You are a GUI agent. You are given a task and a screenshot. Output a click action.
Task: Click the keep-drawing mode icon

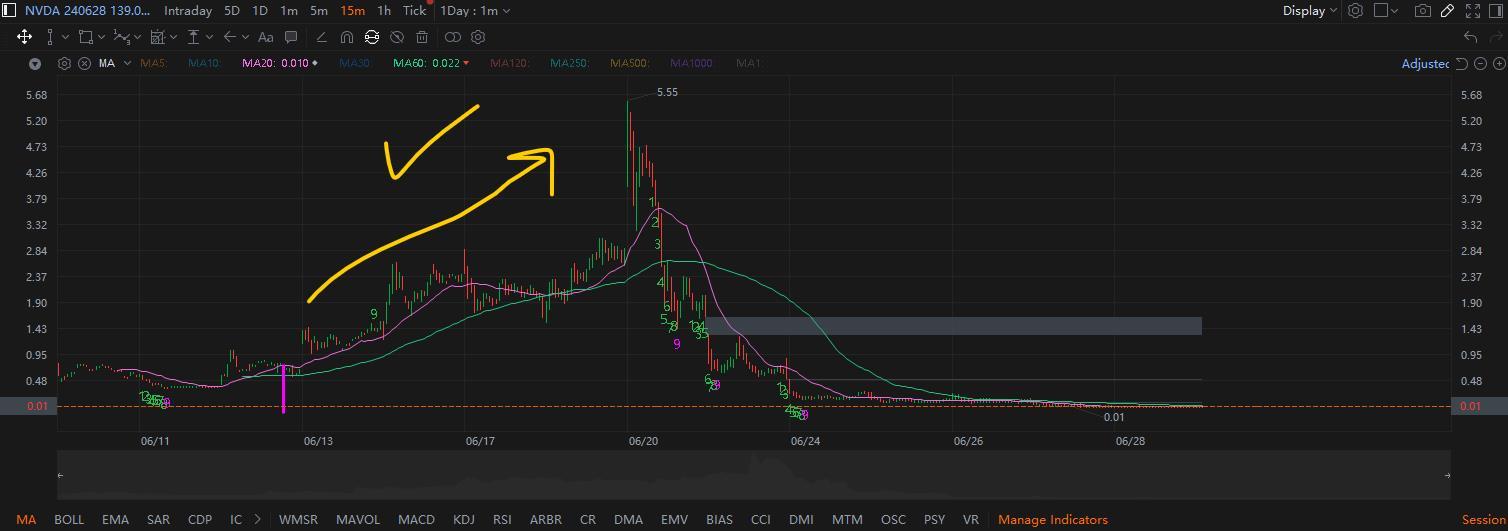pyautogui.click(x=372, y=37)
